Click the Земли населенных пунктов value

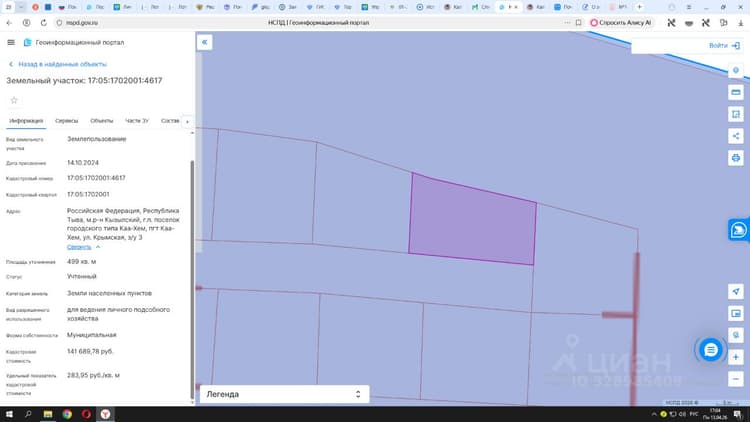(x=109, y=293)
